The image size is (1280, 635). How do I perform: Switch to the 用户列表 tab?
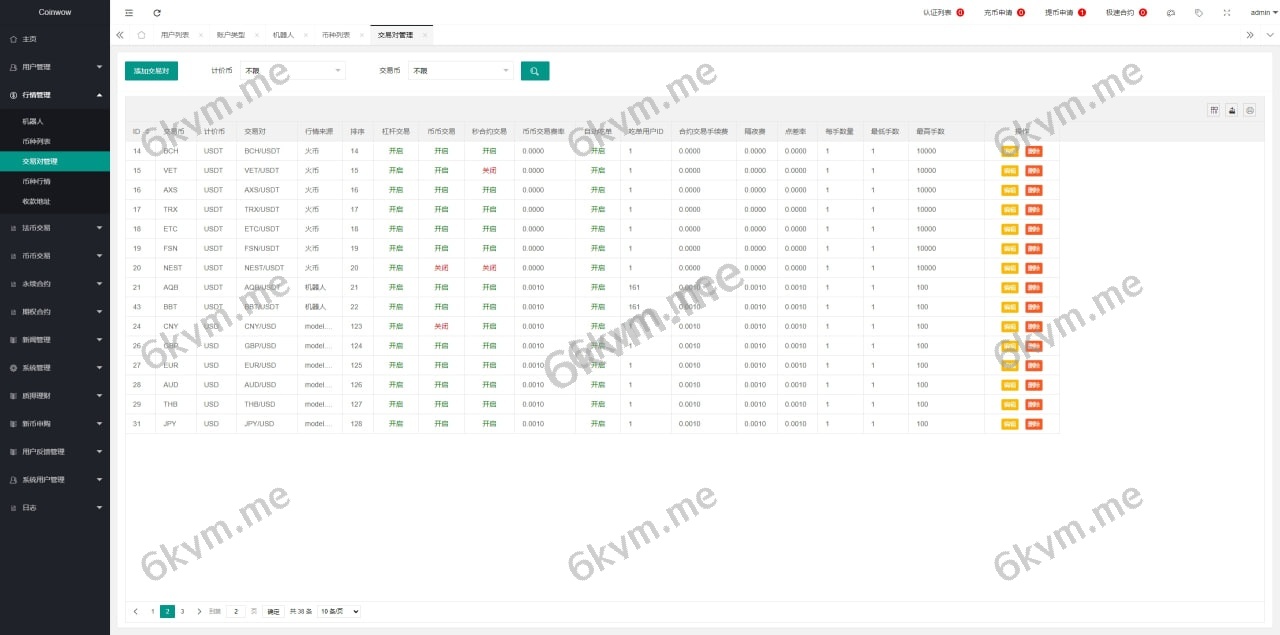click(x=175, y=34)
